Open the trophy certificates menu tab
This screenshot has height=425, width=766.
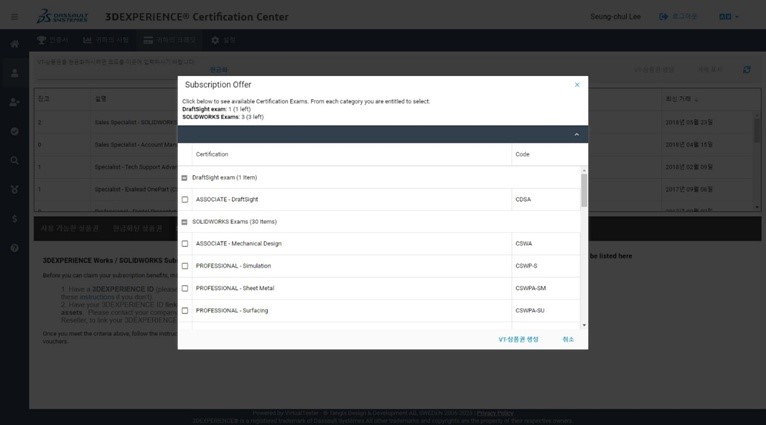(52, 40)
